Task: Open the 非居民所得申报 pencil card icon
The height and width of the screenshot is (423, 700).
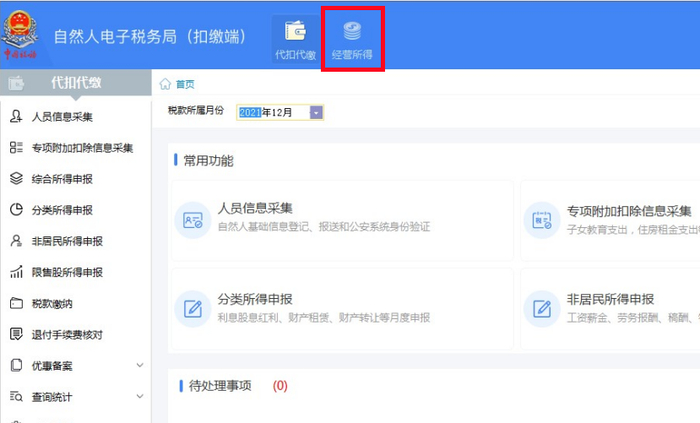Action: click(542, 309)
